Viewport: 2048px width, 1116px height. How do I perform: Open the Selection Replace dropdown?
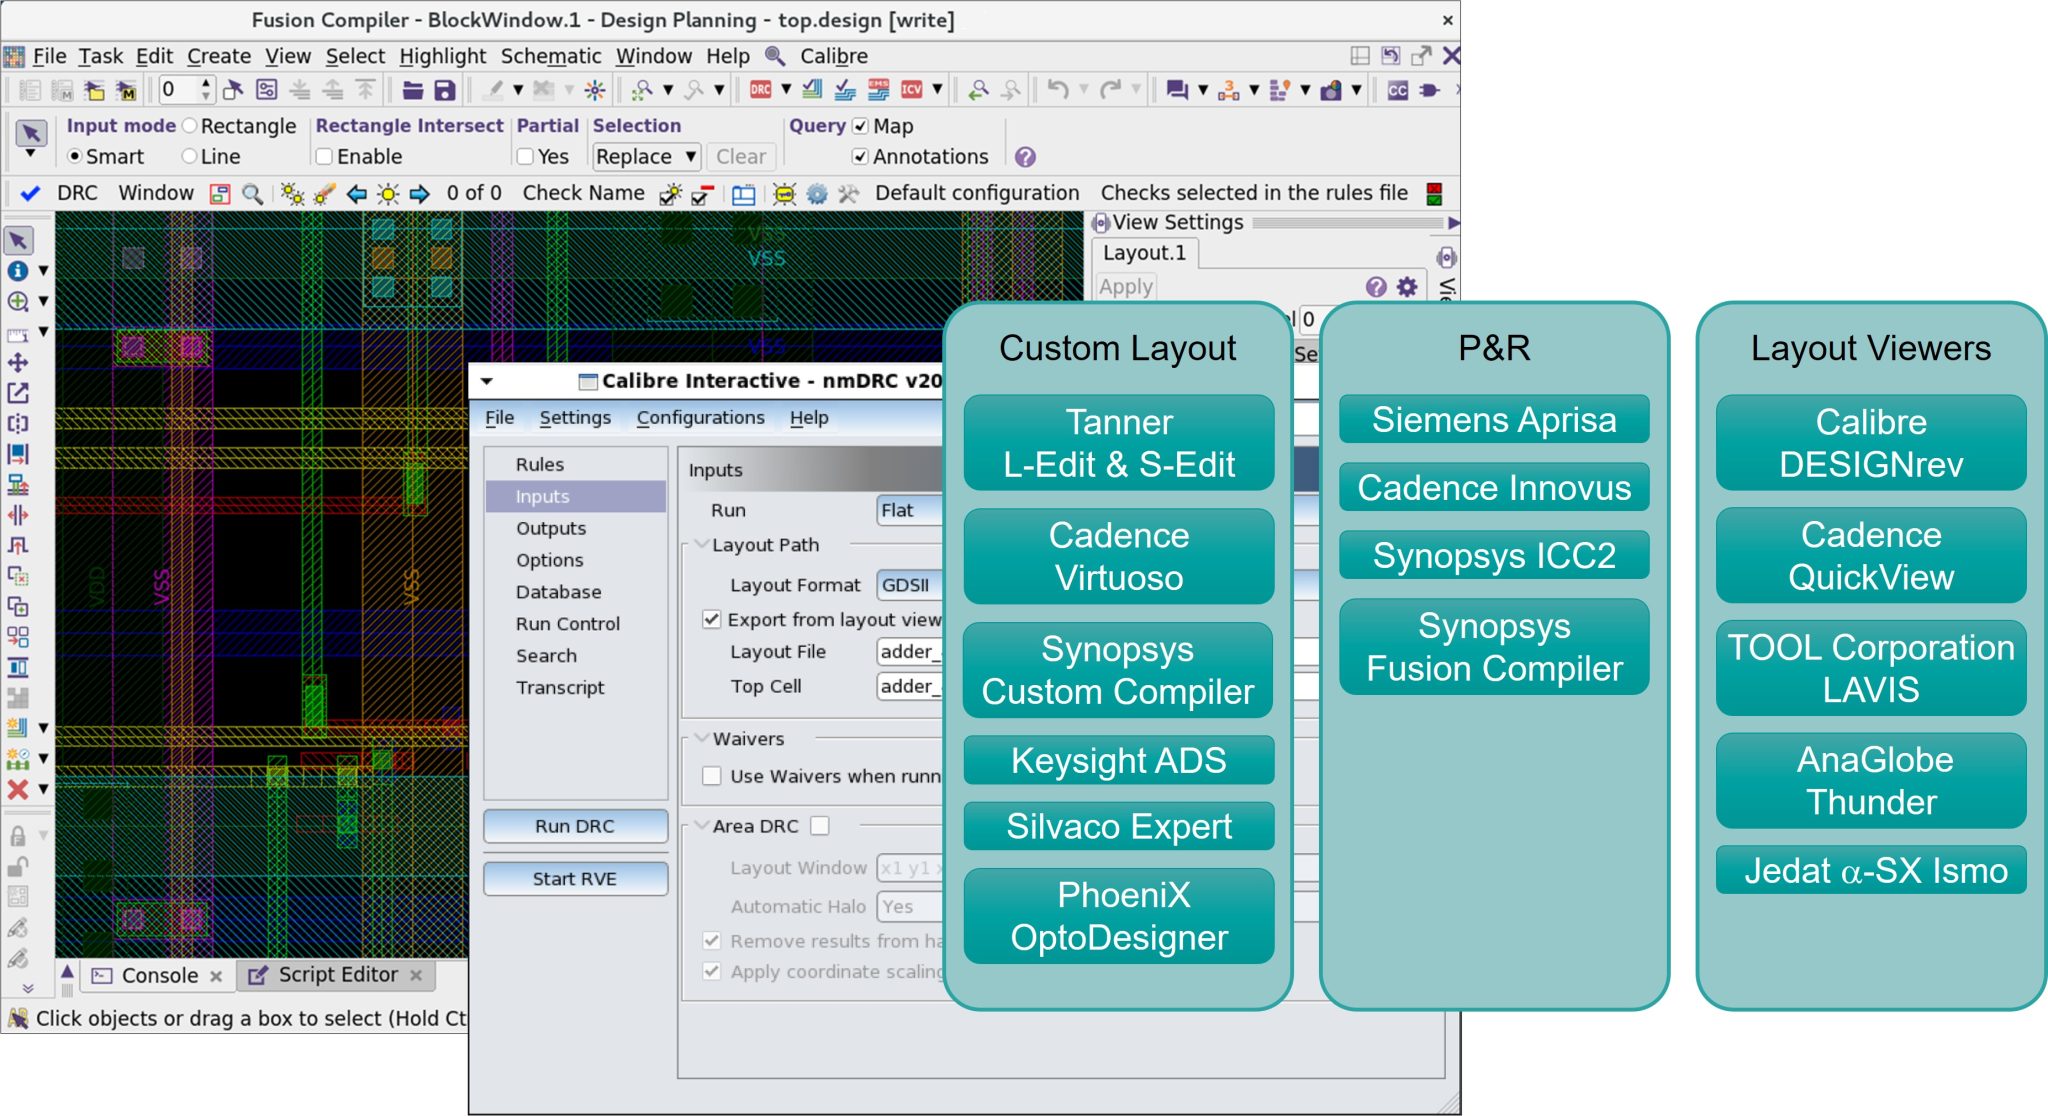coord(645,157)
